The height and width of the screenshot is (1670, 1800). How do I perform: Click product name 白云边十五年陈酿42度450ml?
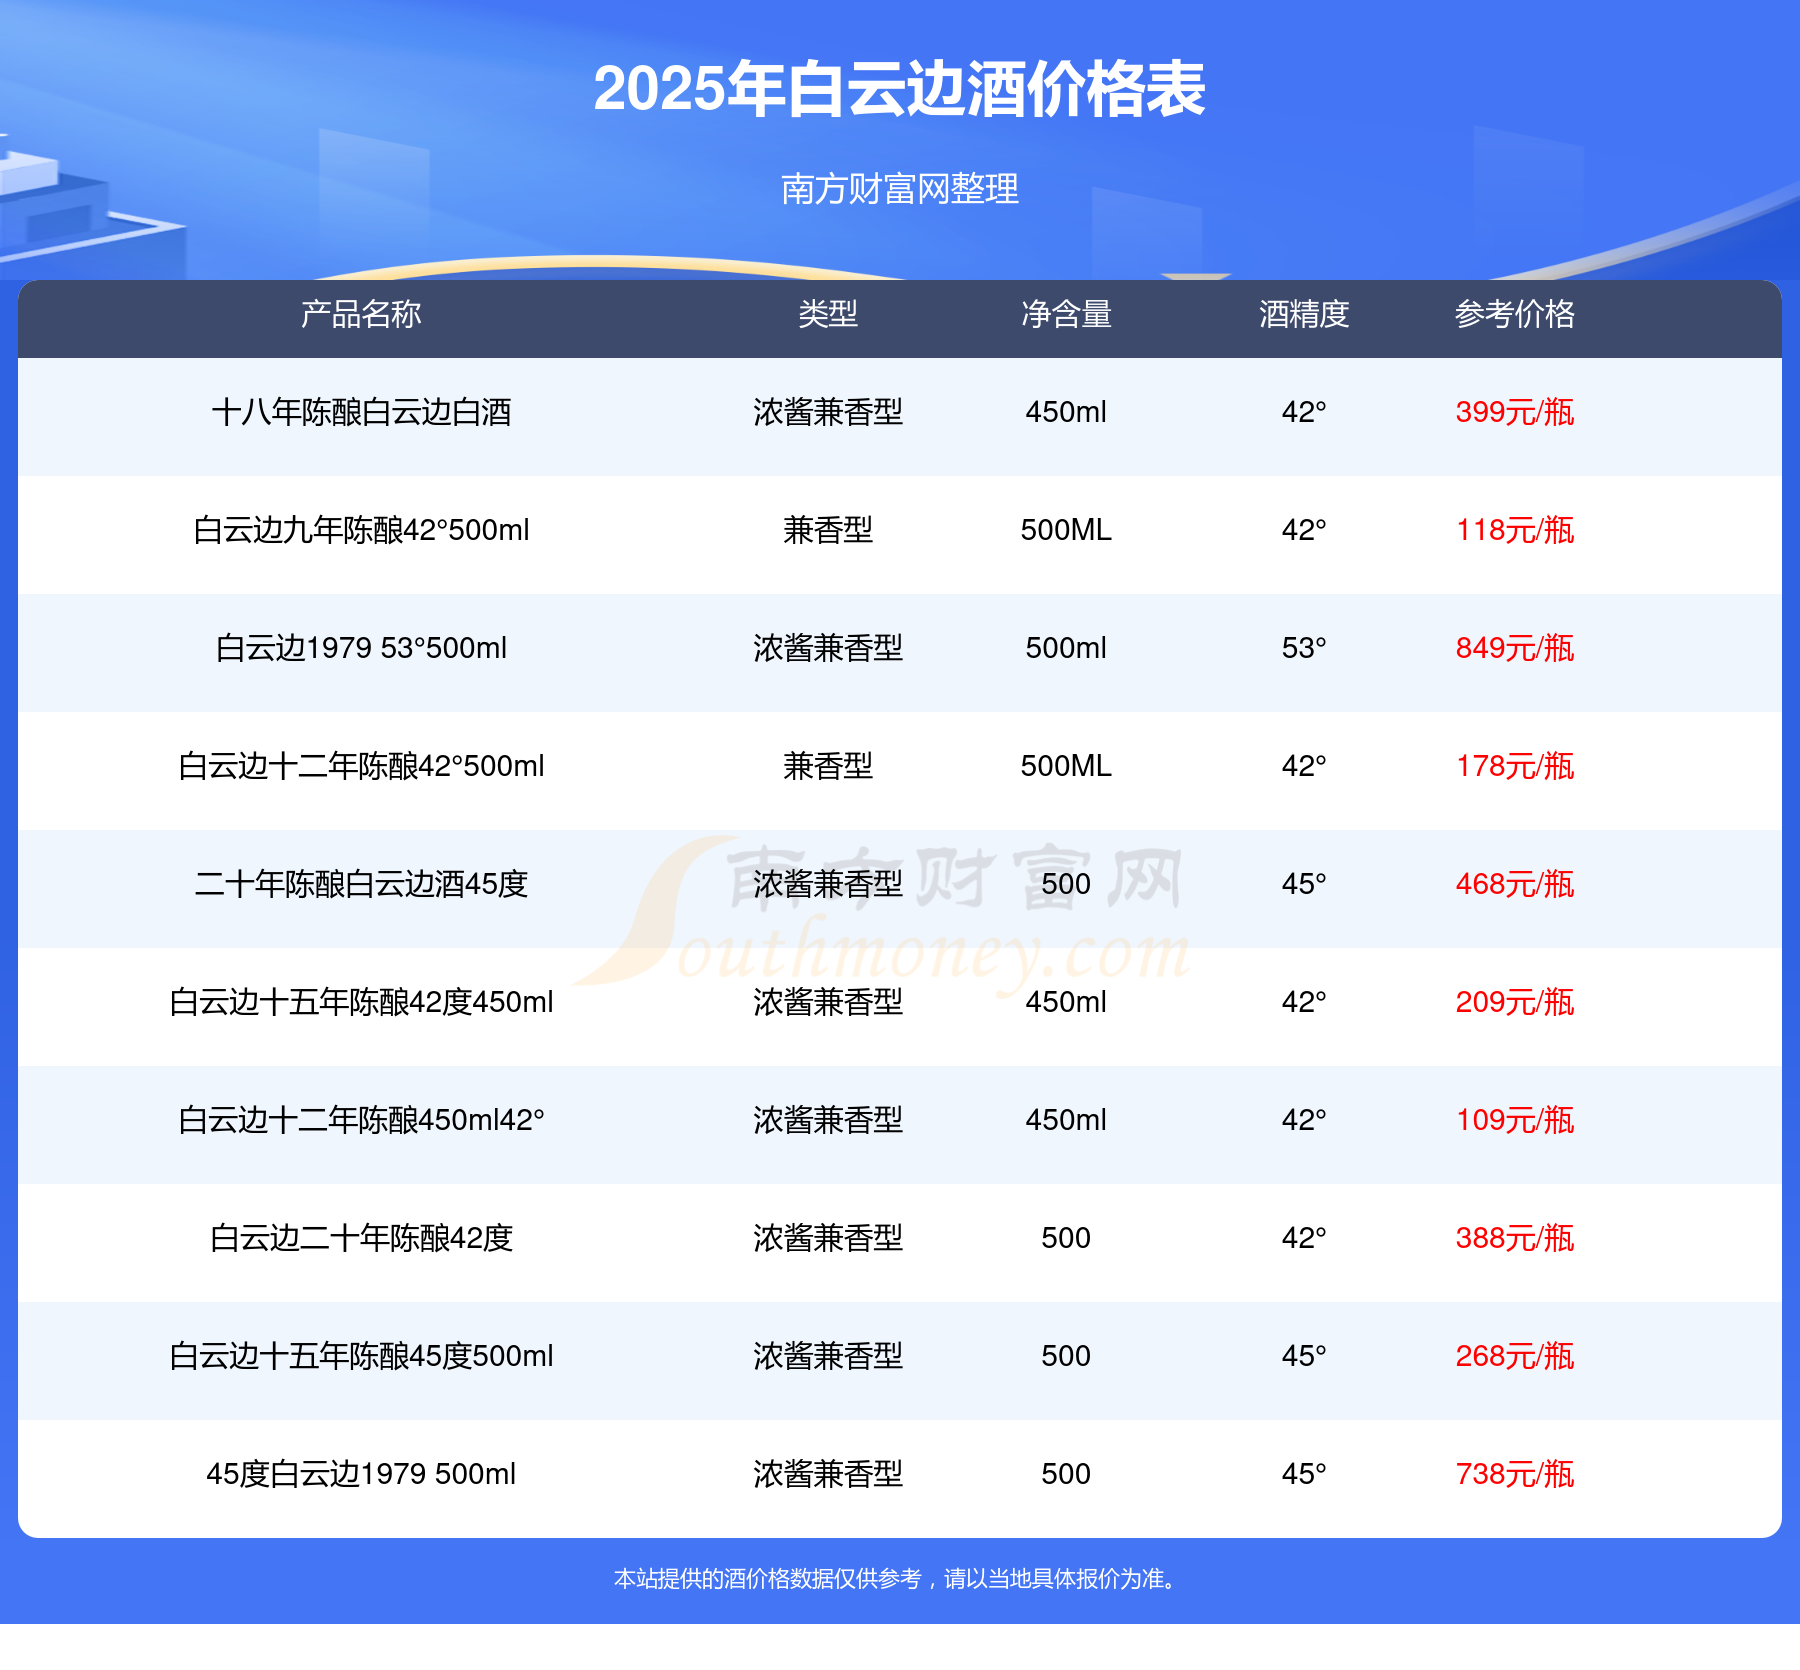coord(361,1002)
